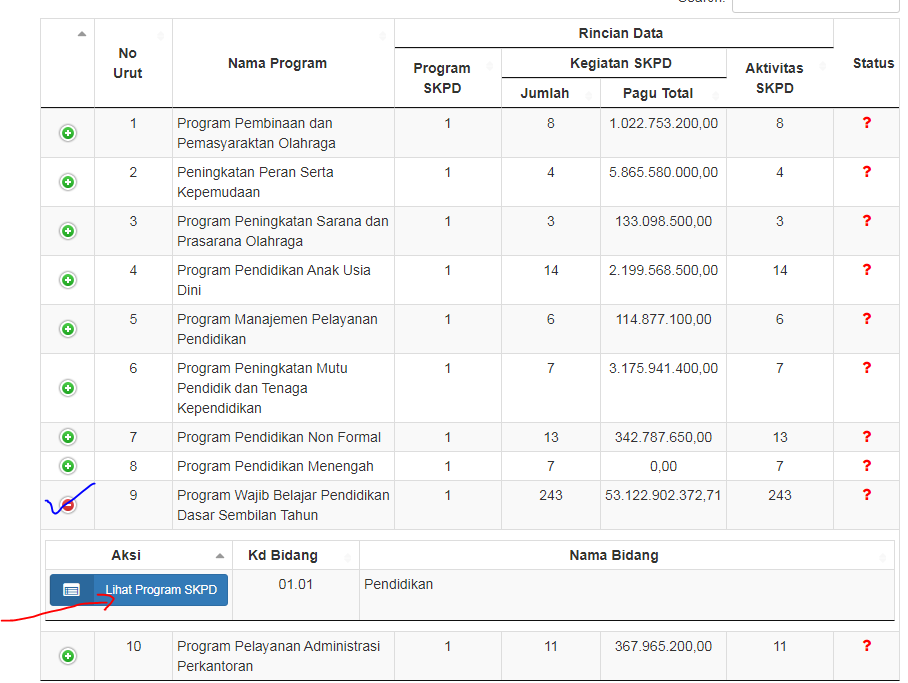Click status question mark for row 5

coord(866,319)
